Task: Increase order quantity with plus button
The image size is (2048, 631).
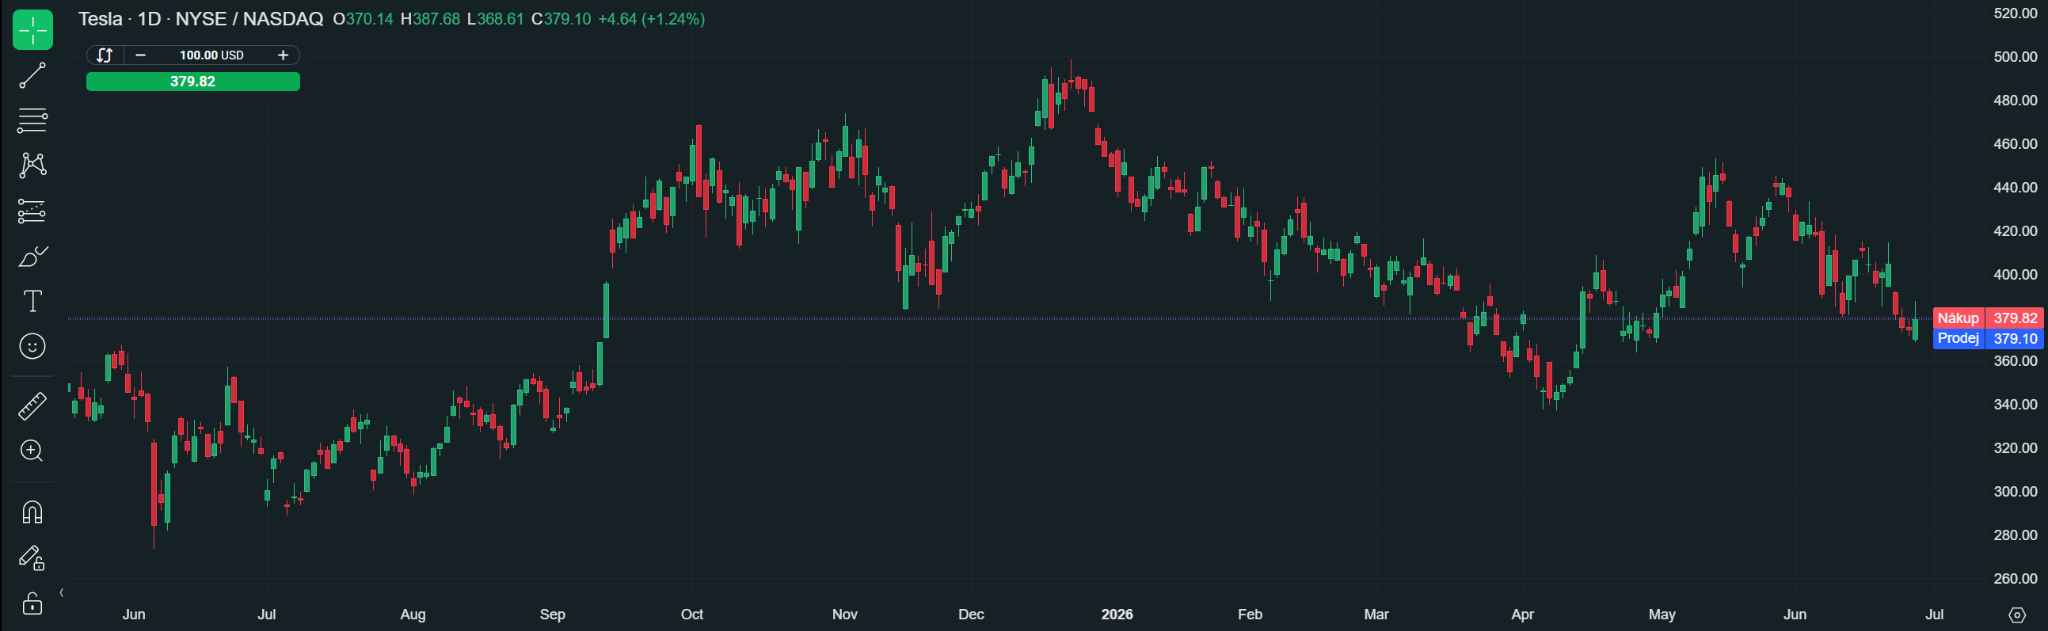Action: point(283,55)
